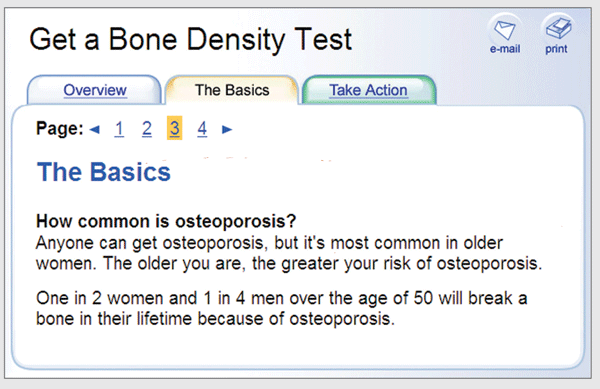
Task: Click the 'Page:' label
Action: pos(59,129)
